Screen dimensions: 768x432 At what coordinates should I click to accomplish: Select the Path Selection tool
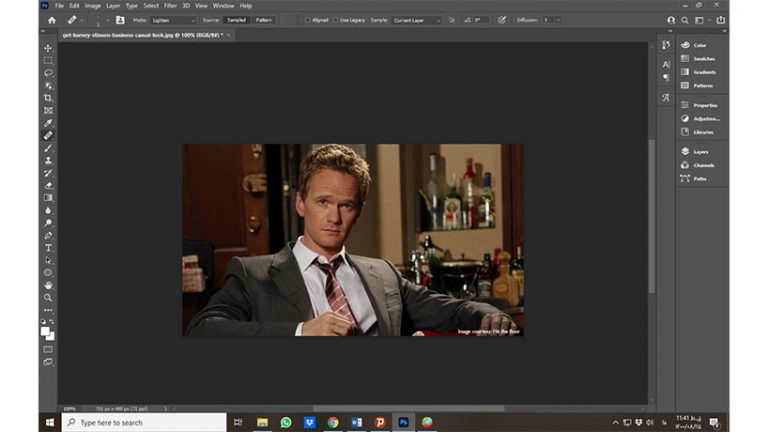(48, 261)
